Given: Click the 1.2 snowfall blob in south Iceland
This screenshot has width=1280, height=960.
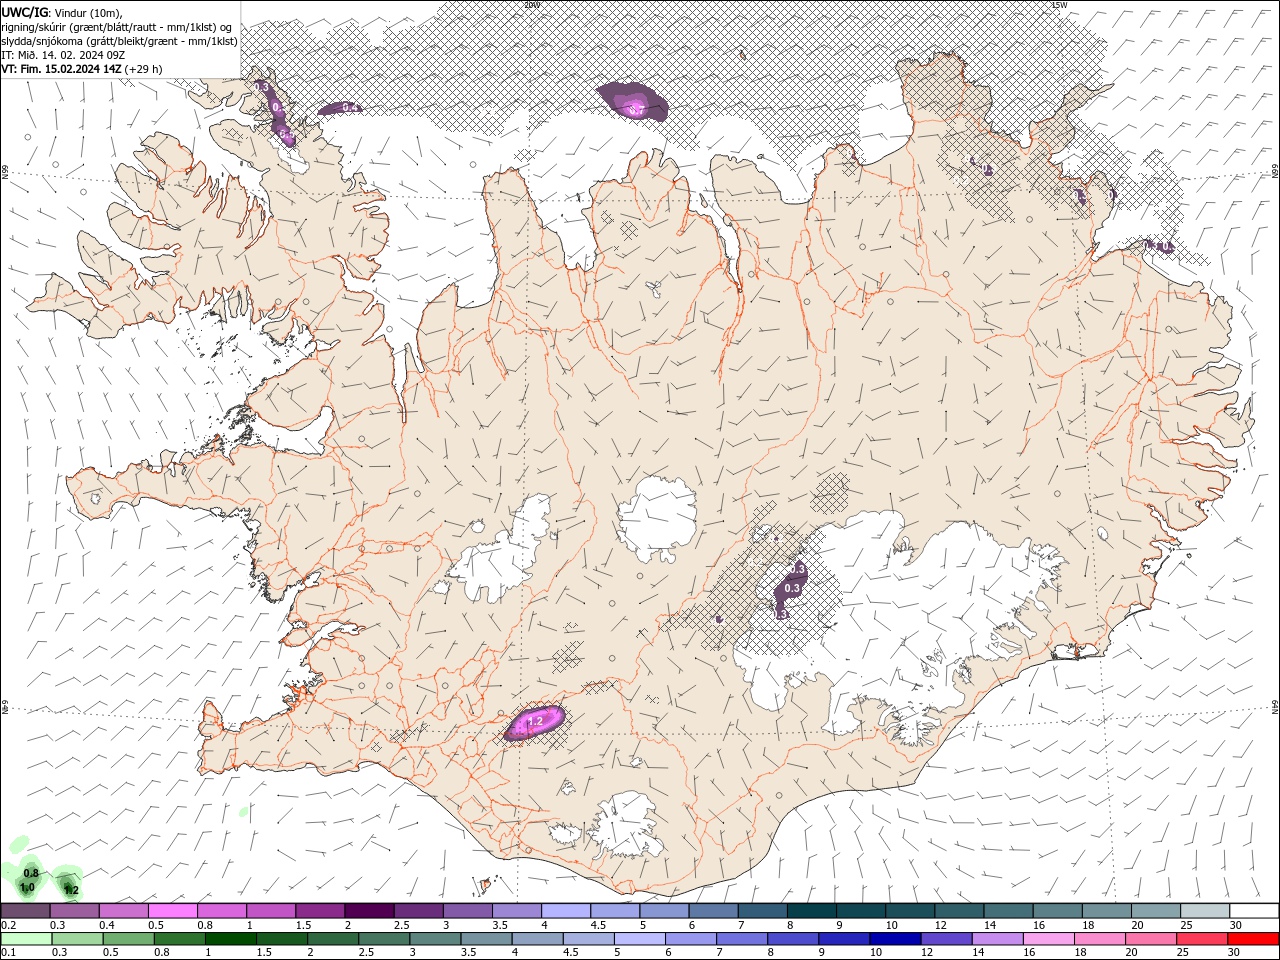Looking at the screenshot, I should tap(534, 721).
